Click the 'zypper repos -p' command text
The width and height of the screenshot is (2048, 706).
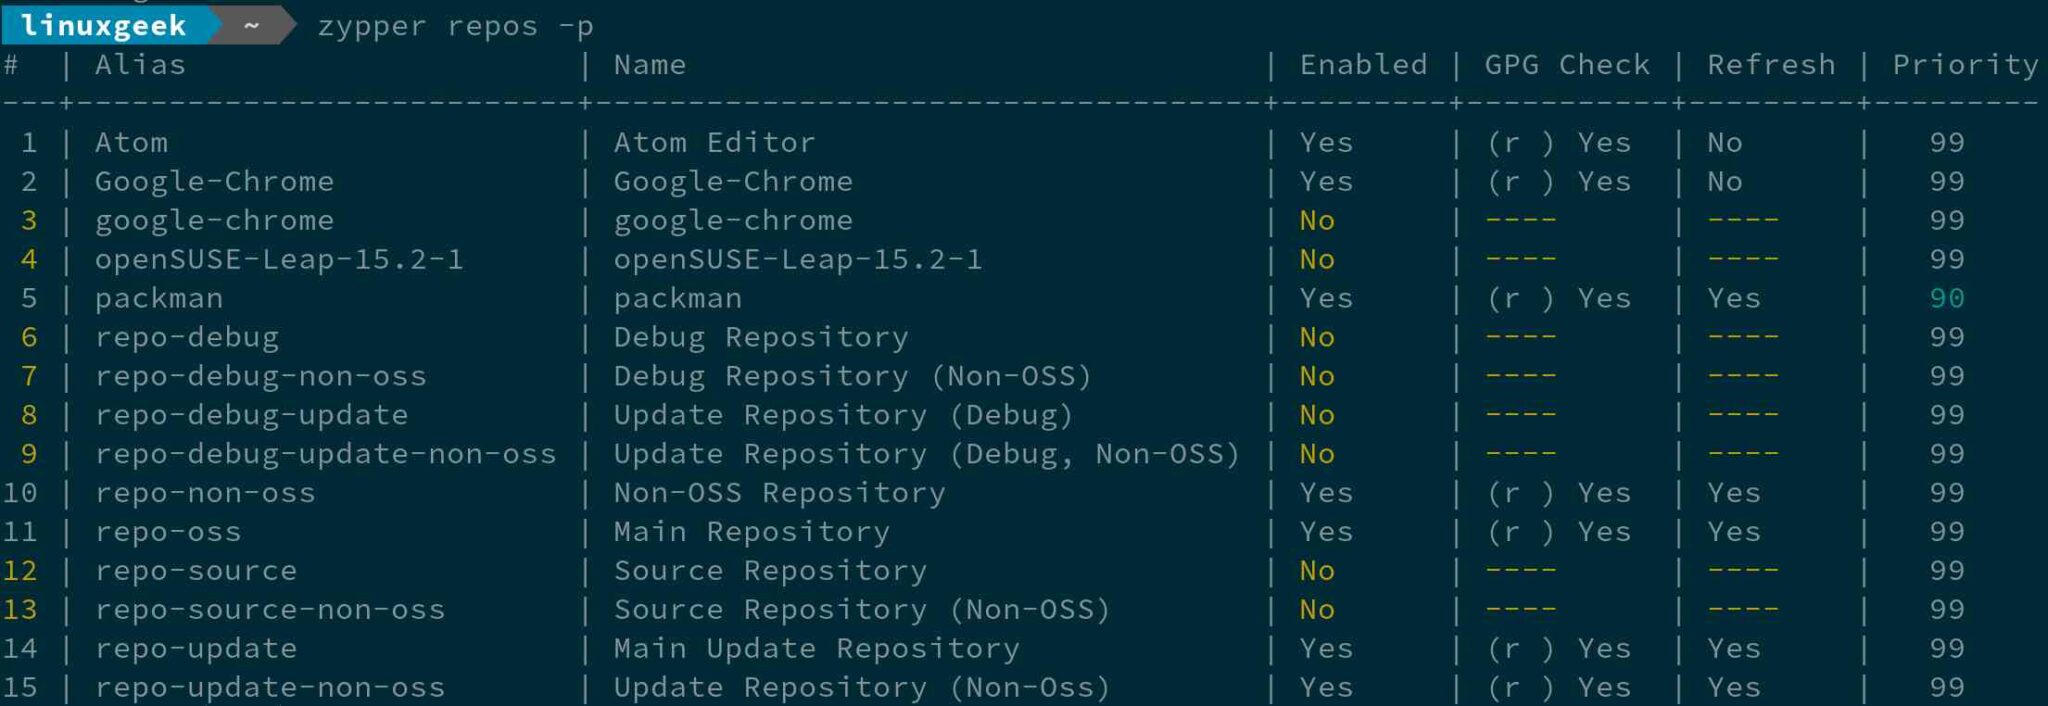[x=455, y=26]
